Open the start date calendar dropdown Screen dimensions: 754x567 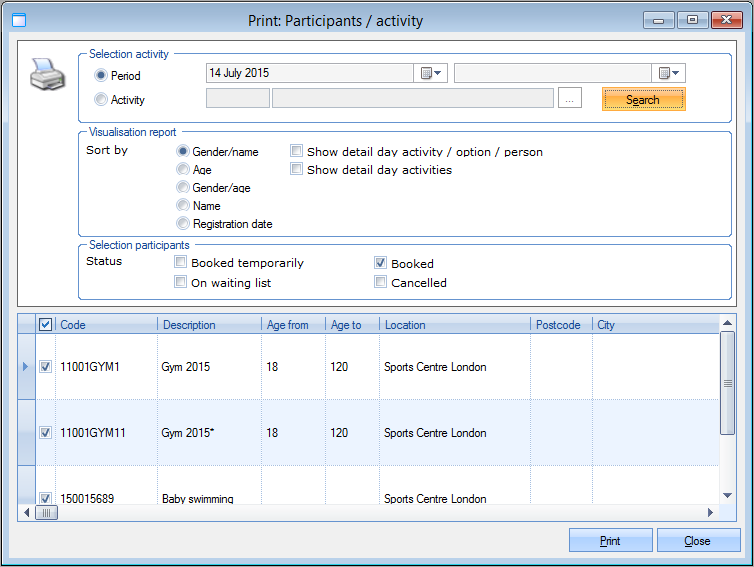pos(432,73)
